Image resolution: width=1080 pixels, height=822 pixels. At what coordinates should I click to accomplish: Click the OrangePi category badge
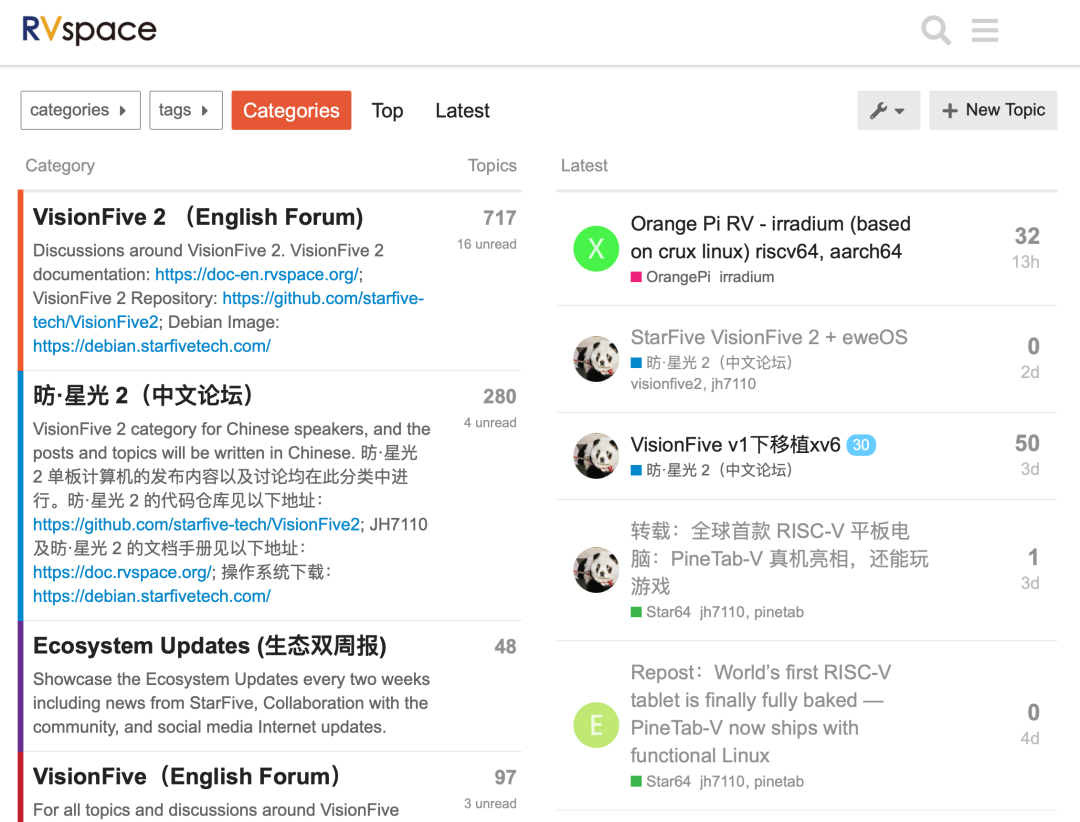click(x=671, y=277)
